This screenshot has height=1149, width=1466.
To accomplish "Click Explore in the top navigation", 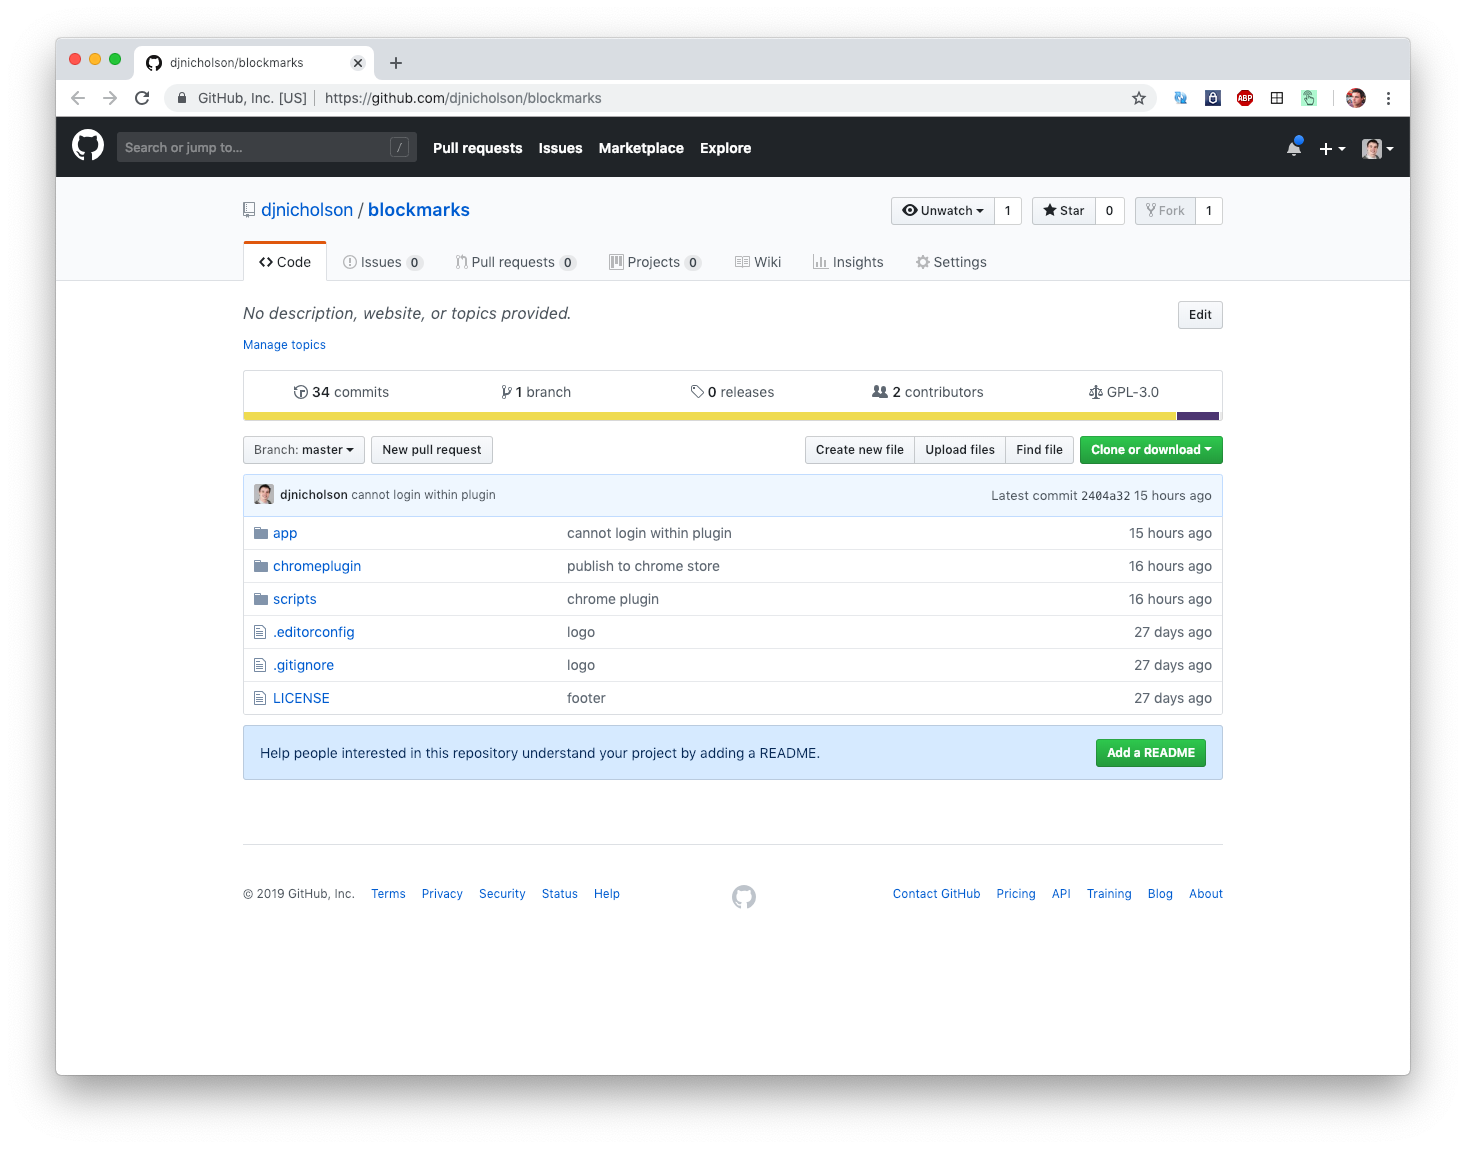I will coord(725,148).
